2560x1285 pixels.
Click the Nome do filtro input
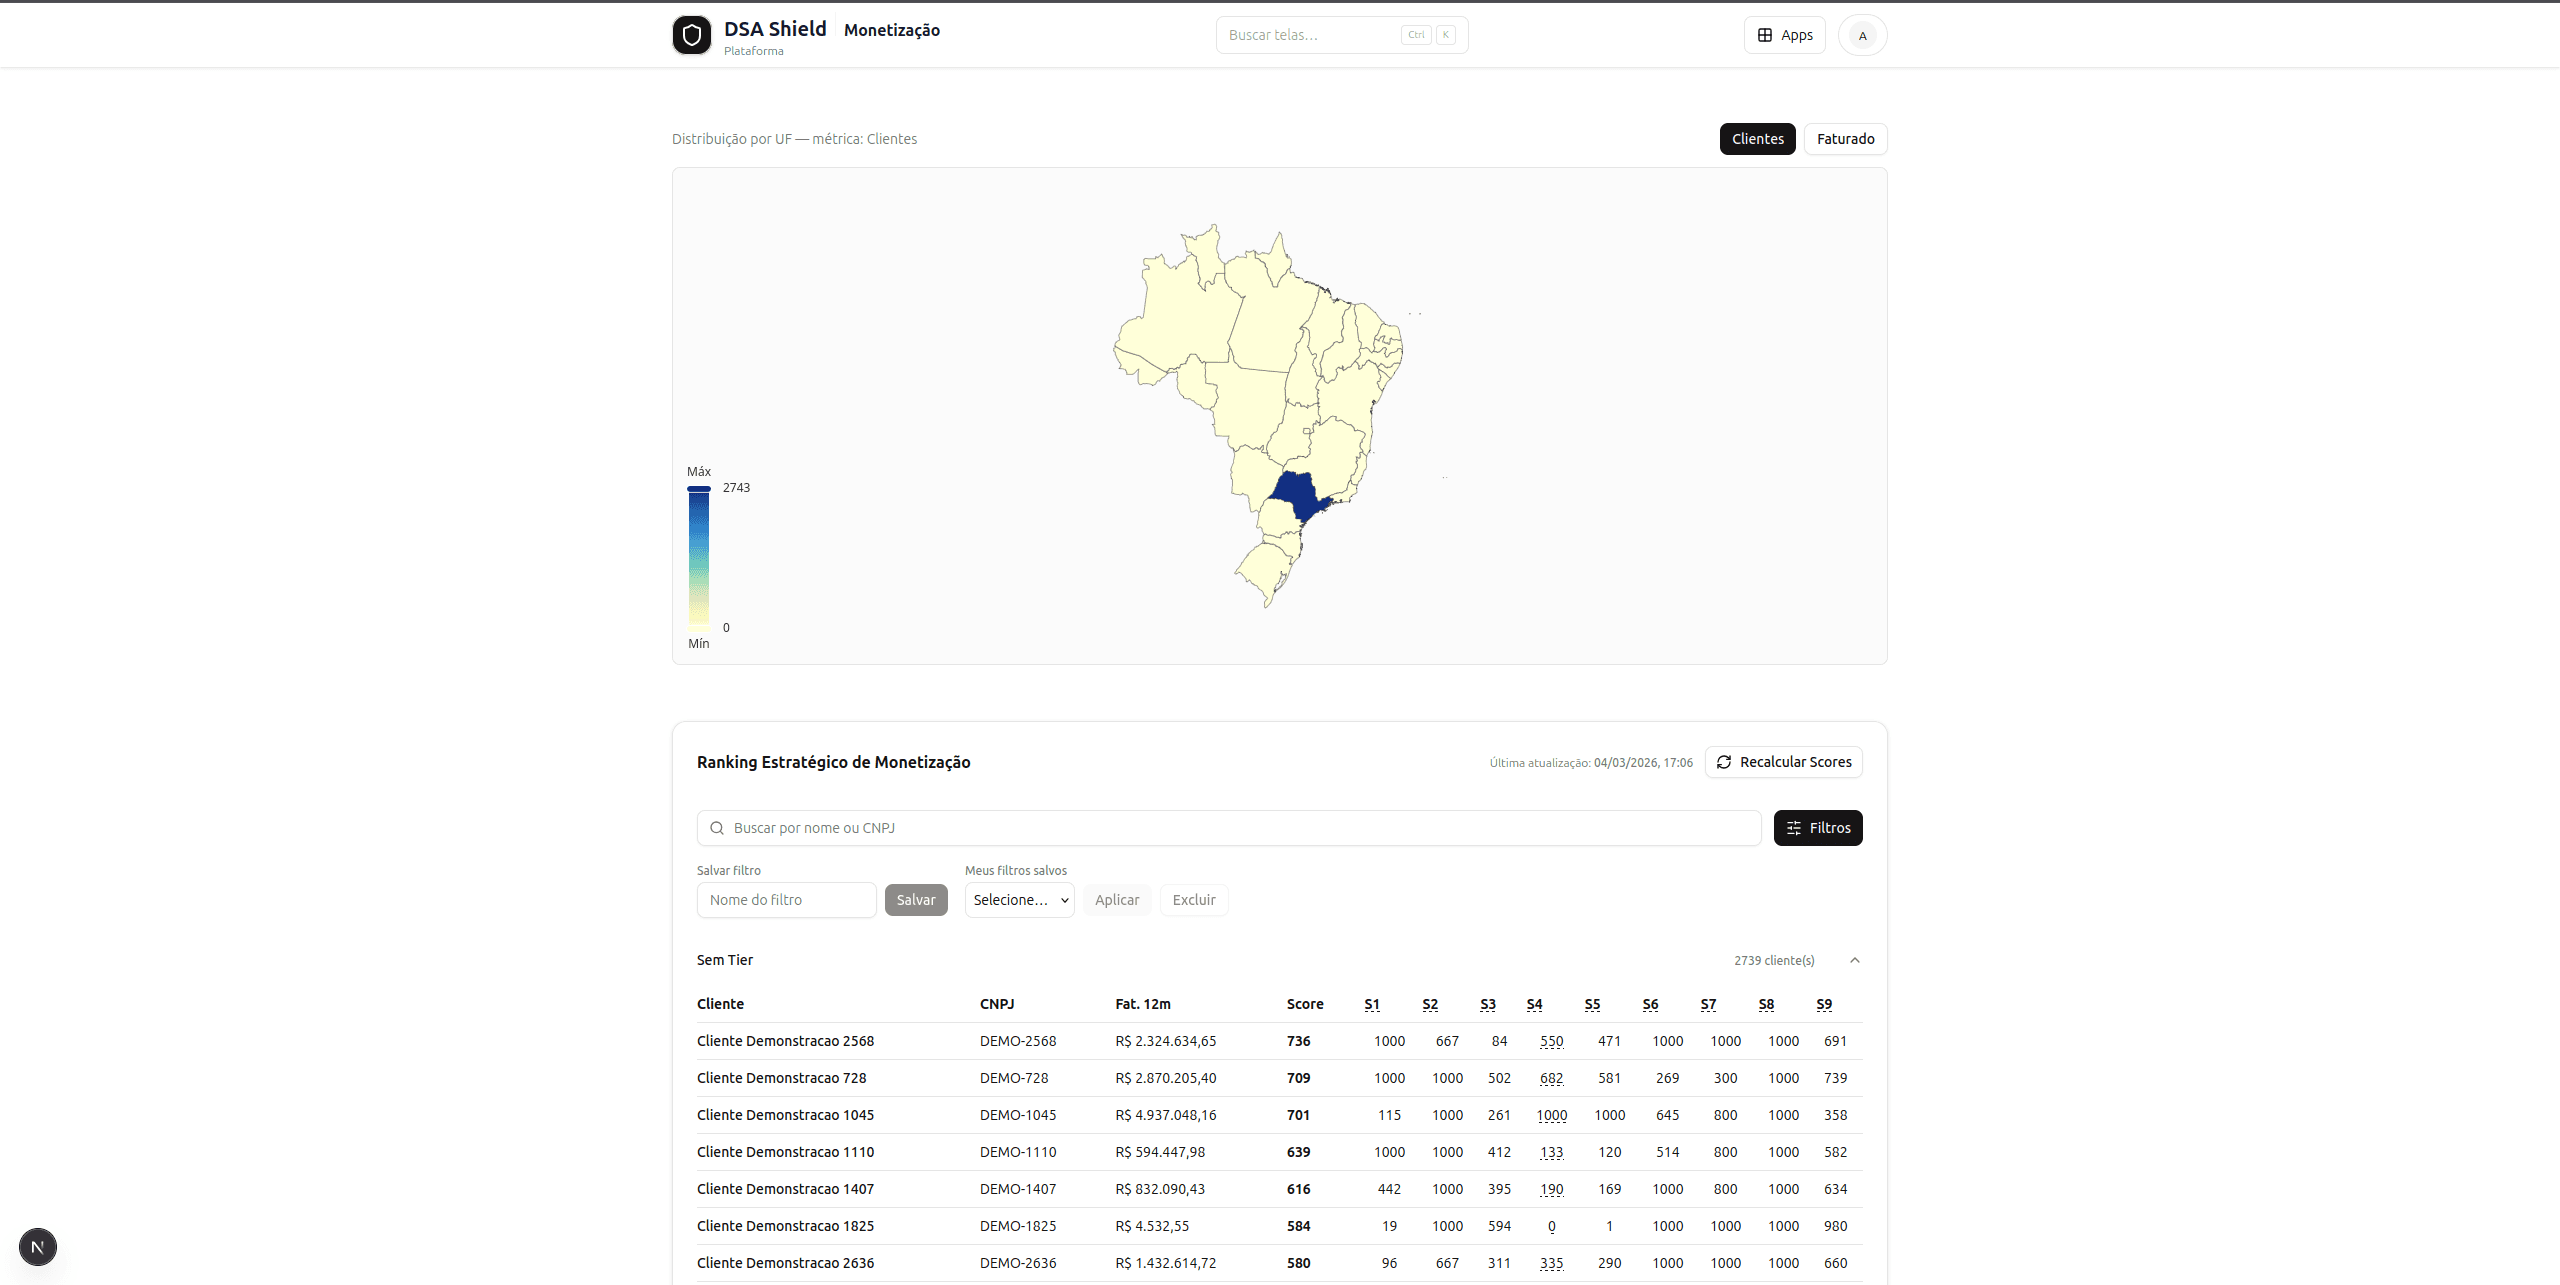(787, 900)
